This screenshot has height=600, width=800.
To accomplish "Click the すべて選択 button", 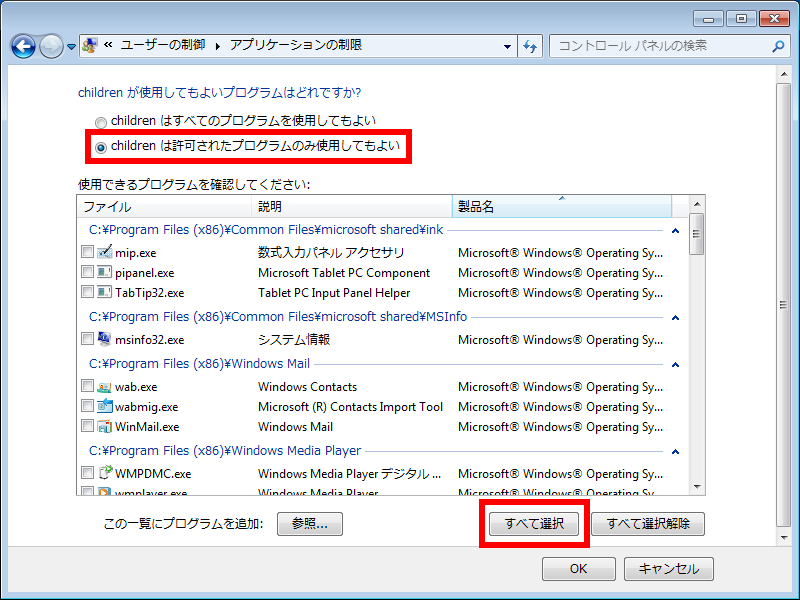I will pos(534,524).
